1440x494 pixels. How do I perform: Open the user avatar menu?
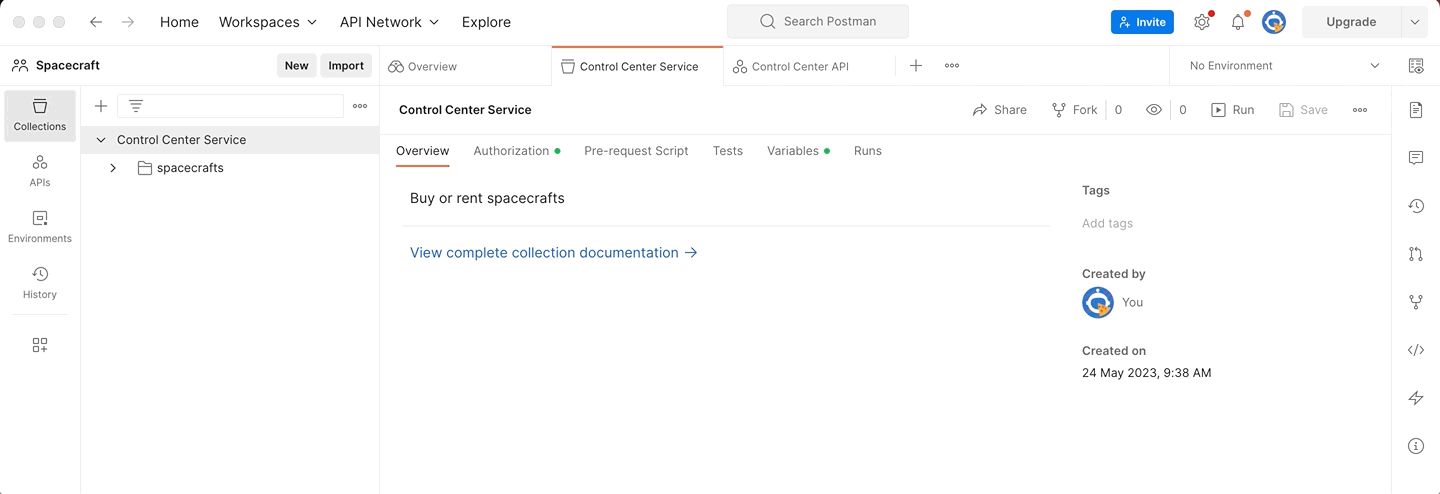[1273, 22]
